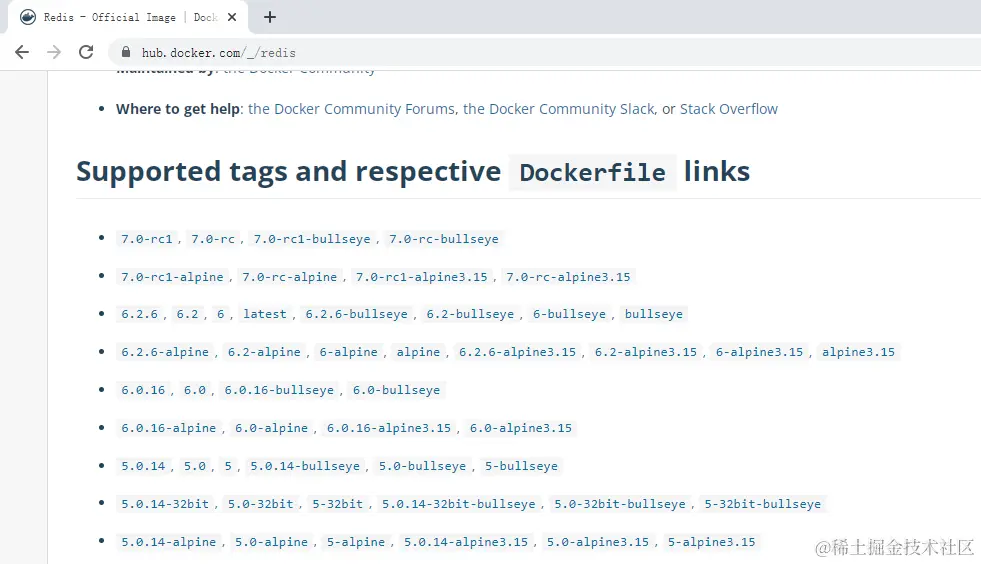Click the latest tag link
The width and height of the screenshot is (981, 564).
pos(265,314)
